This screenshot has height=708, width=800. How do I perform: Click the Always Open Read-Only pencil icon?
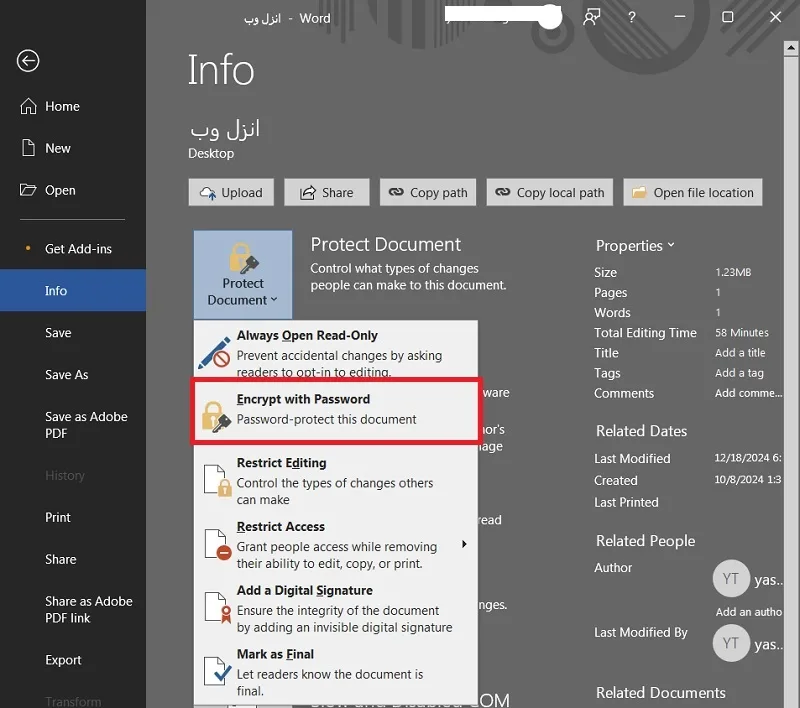click(214, 353)
